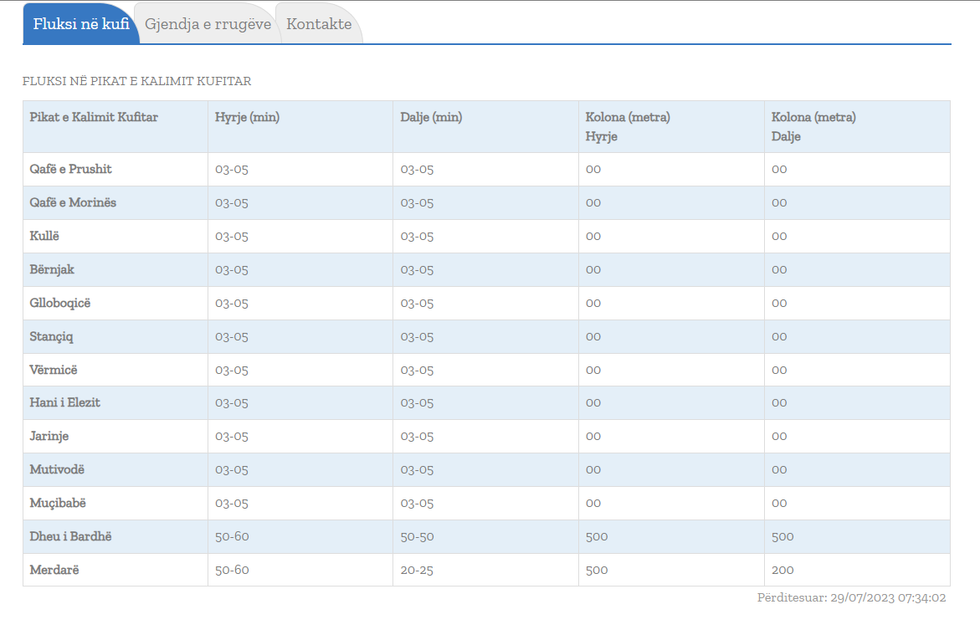Click the Hani i Elezit row name
The image size is (980, 629).
tap(65, 402)
